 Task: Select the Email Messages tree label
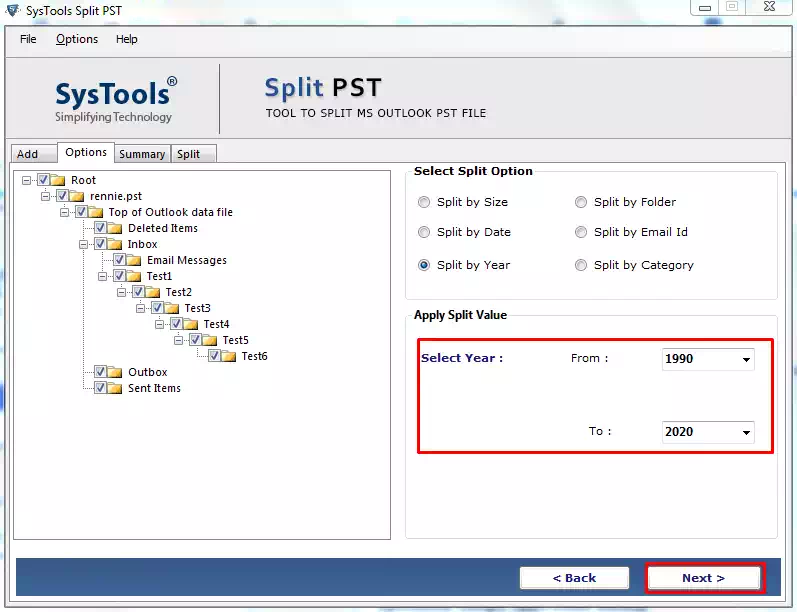pos(187,260)
